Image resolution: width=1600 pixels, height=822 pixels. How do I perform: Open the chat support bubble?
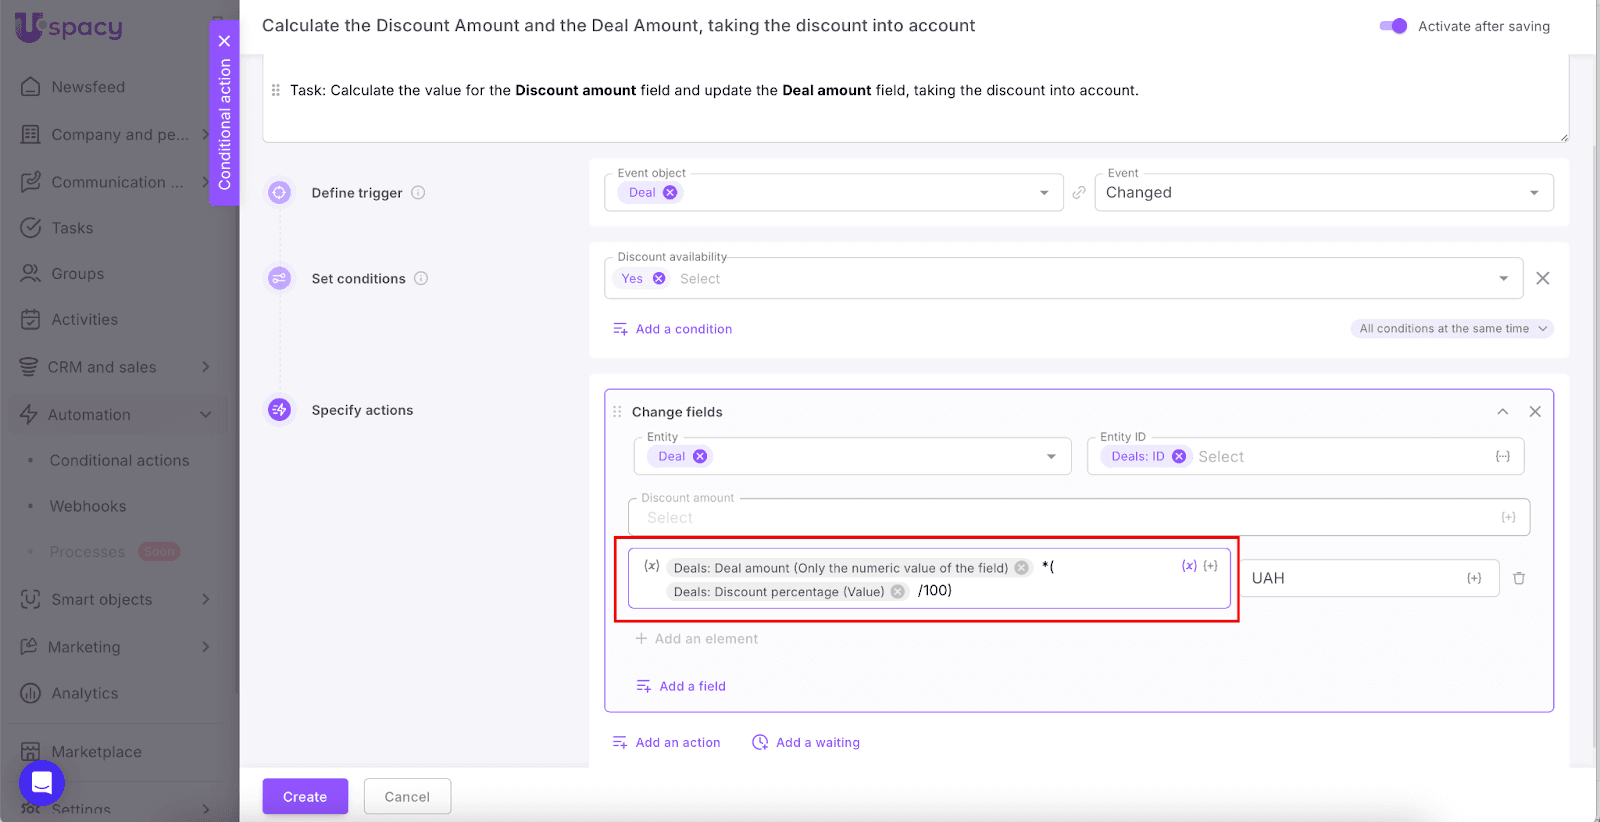click(x=42, y=783)
